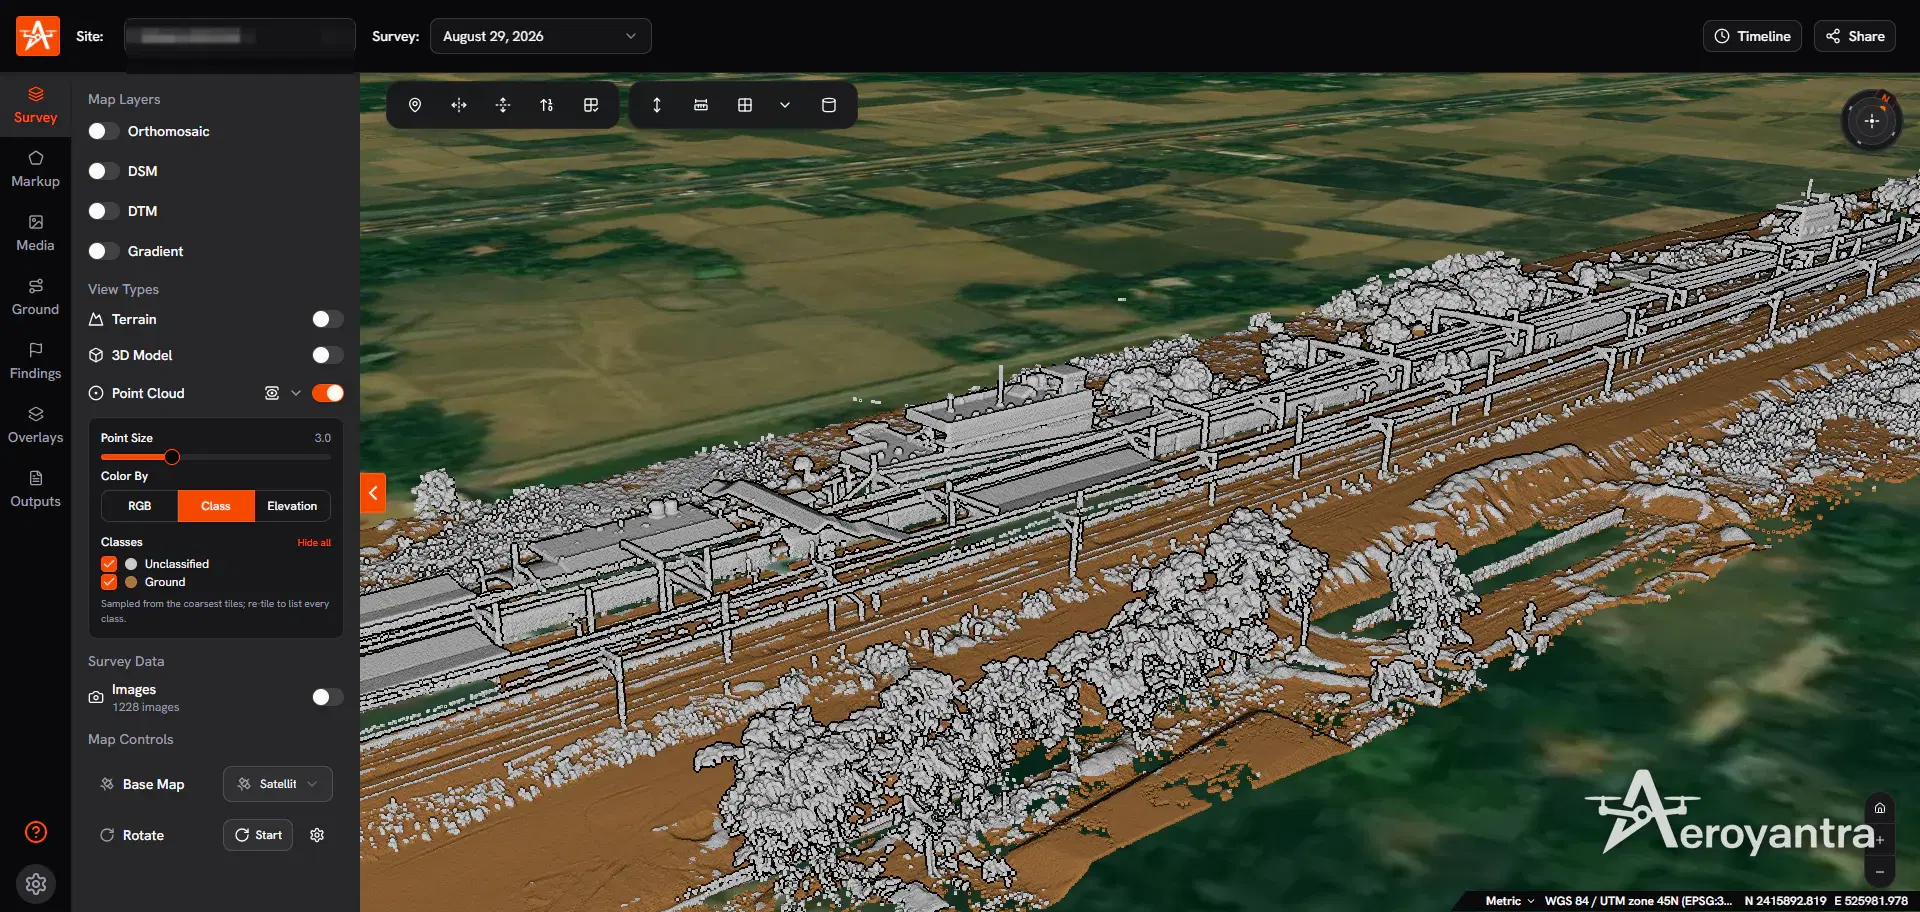
Task: Click the sort order arrow tool
Action: click(547, 105)
